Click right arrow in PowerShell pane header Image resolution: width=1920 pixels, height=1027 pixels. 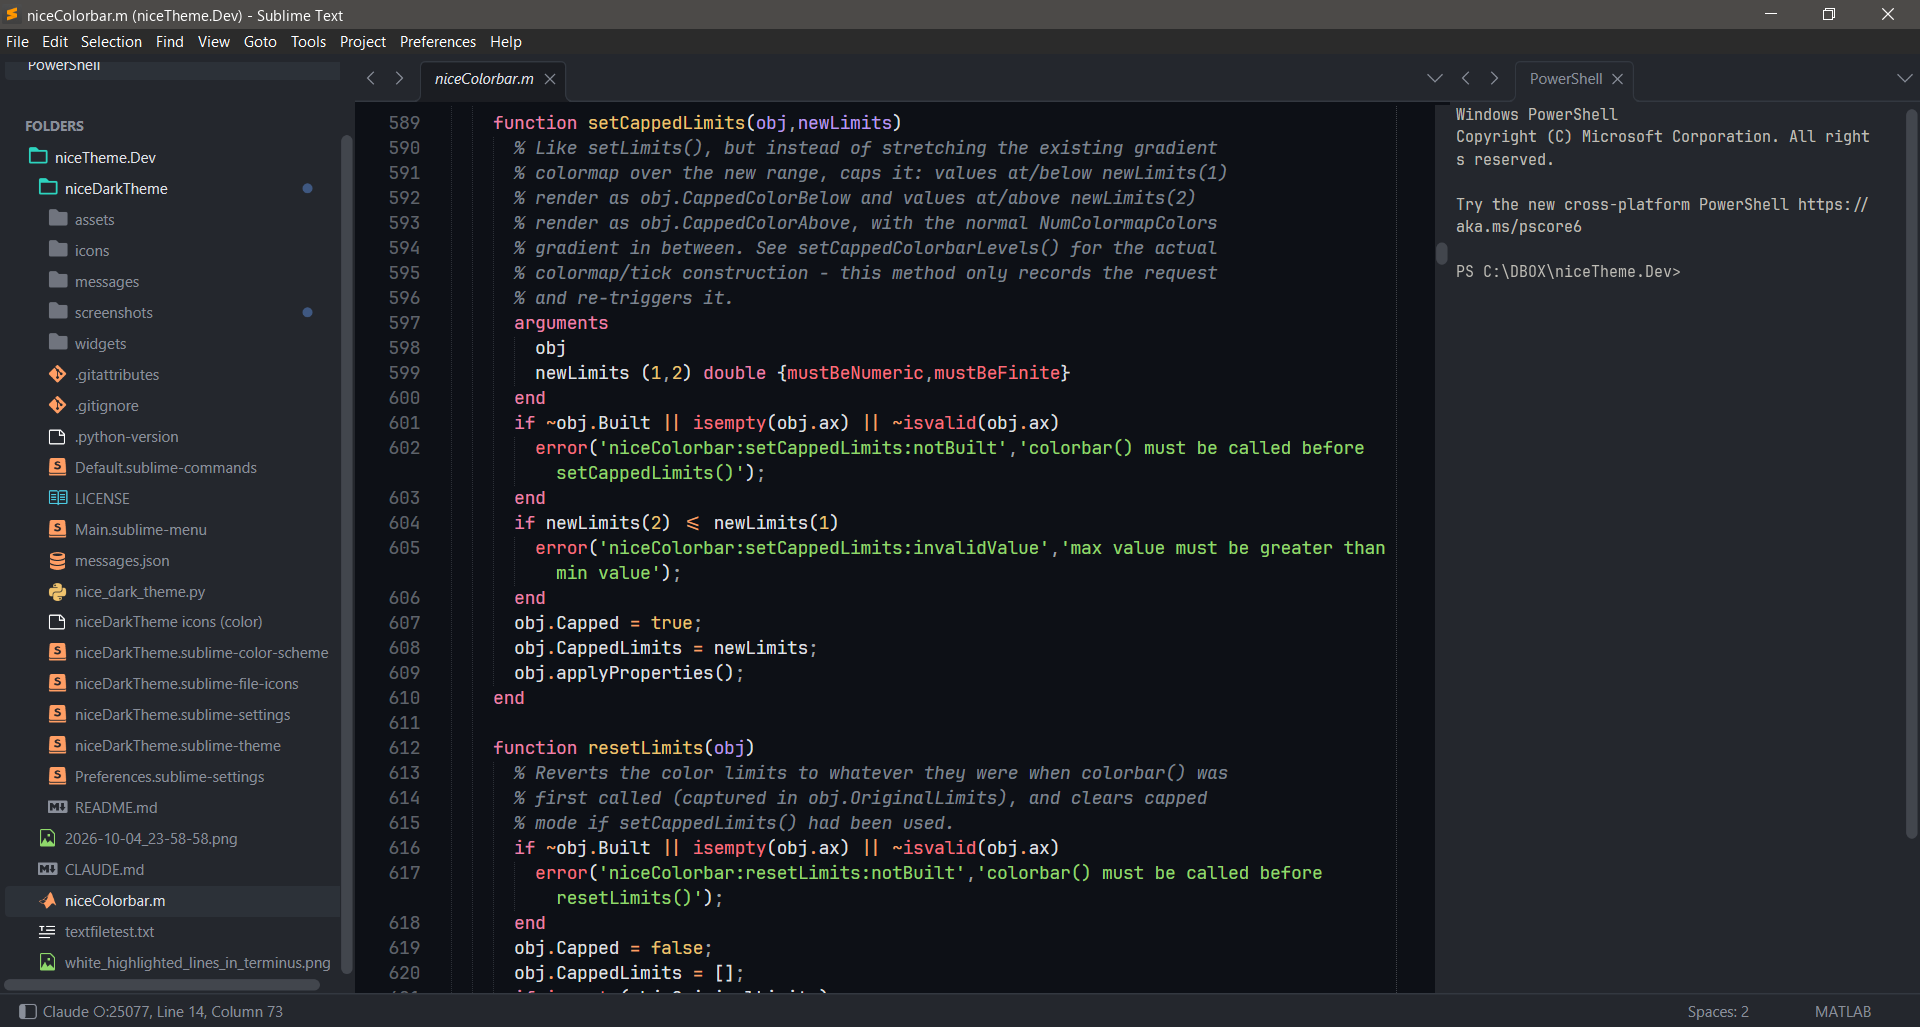(x=1494, y=78)
